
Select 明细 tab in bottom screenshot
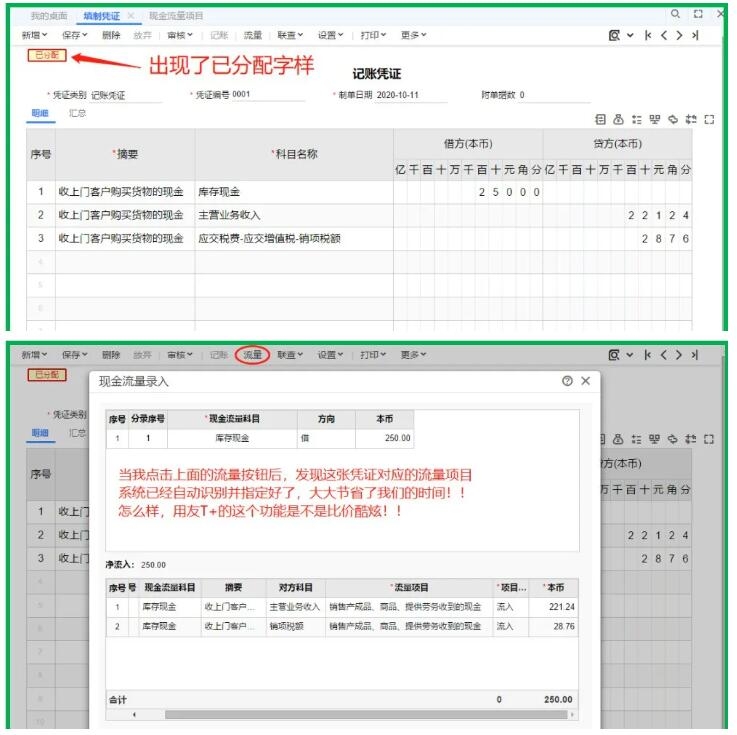pyautogui.click(x=40, y=433)
